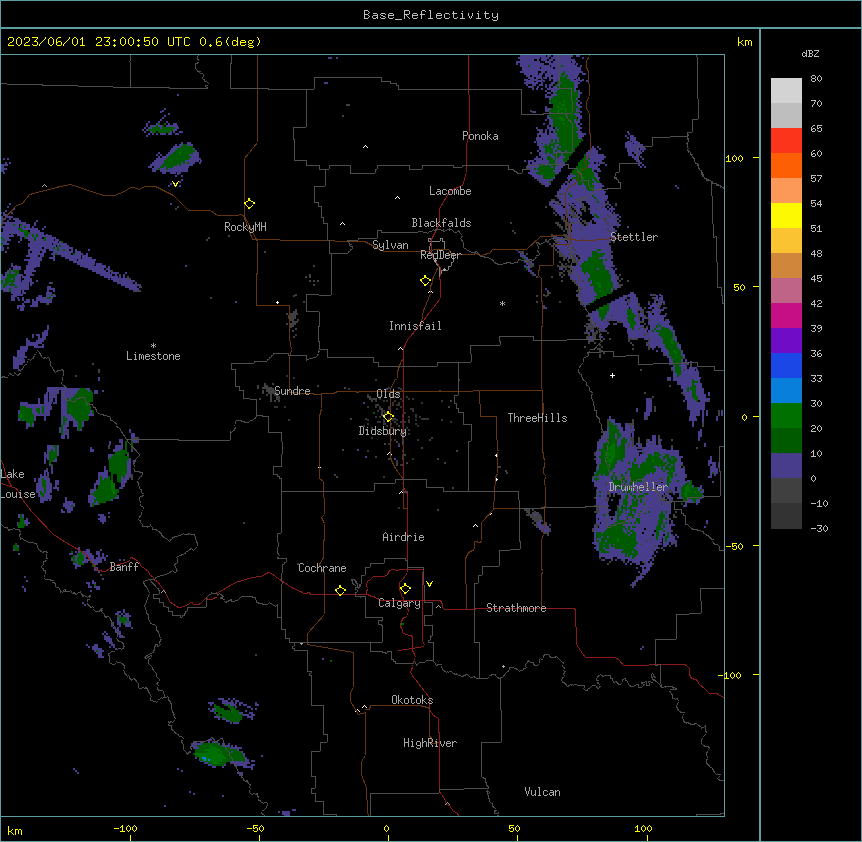Viewport: 862px width, 842px height.
Task: Click the Lacombe label
Action: tap(450, 191)
